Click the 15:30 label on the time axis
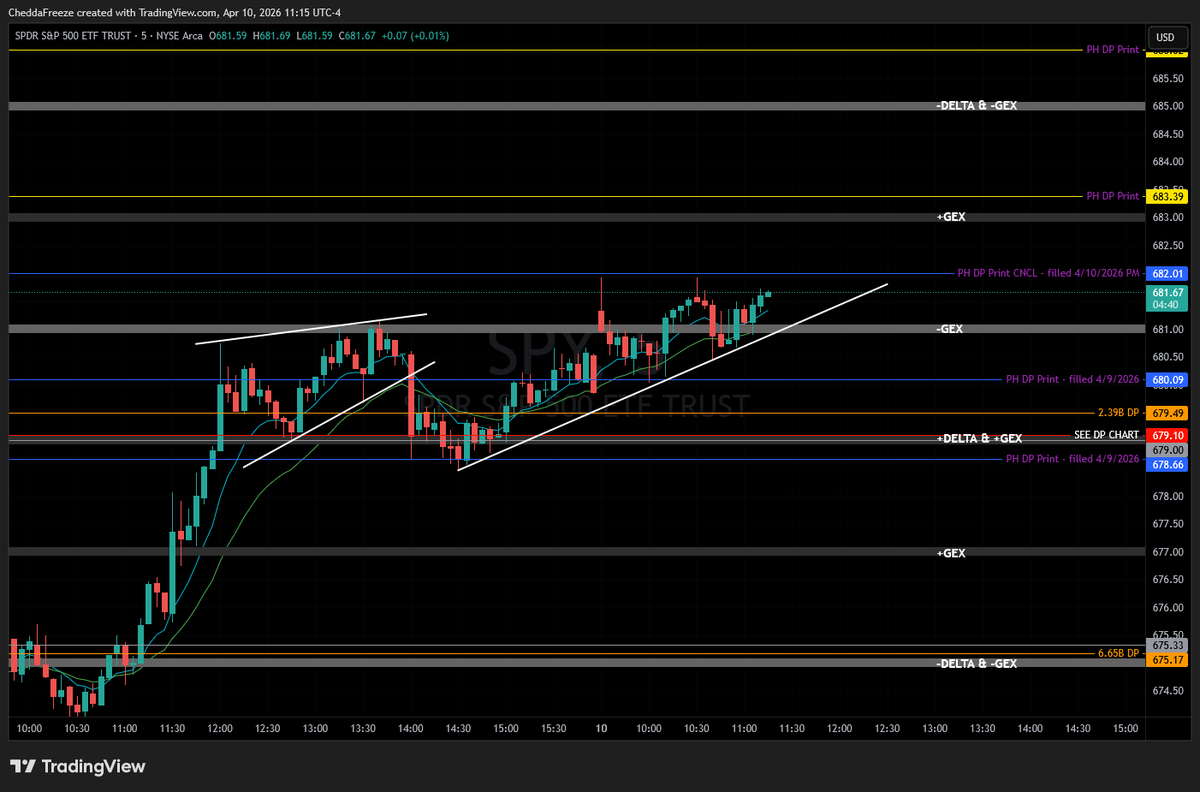Screen dimensions: 1200x792 click(x=554, y=729)
